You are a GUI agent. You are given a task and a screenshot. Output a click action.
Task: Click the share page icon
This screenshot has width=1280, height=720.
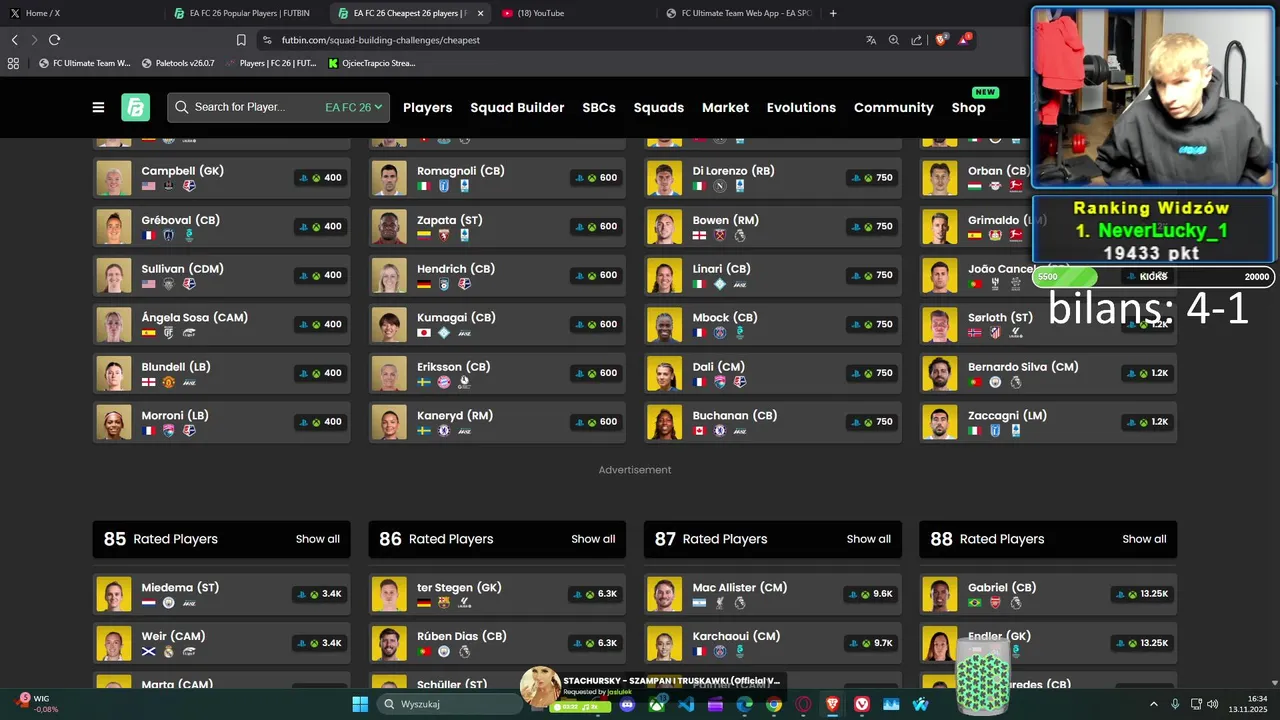pos(916,40)
